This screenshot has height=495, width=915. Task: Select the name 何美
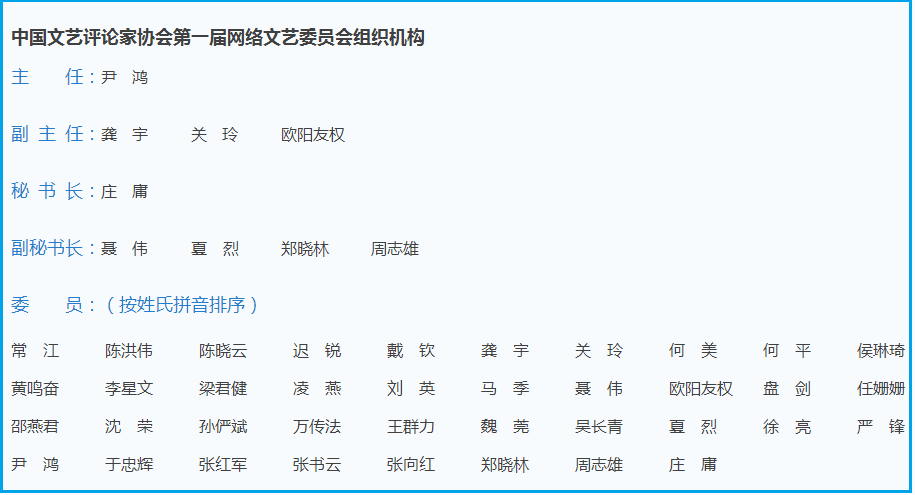[x=693, y=351]
